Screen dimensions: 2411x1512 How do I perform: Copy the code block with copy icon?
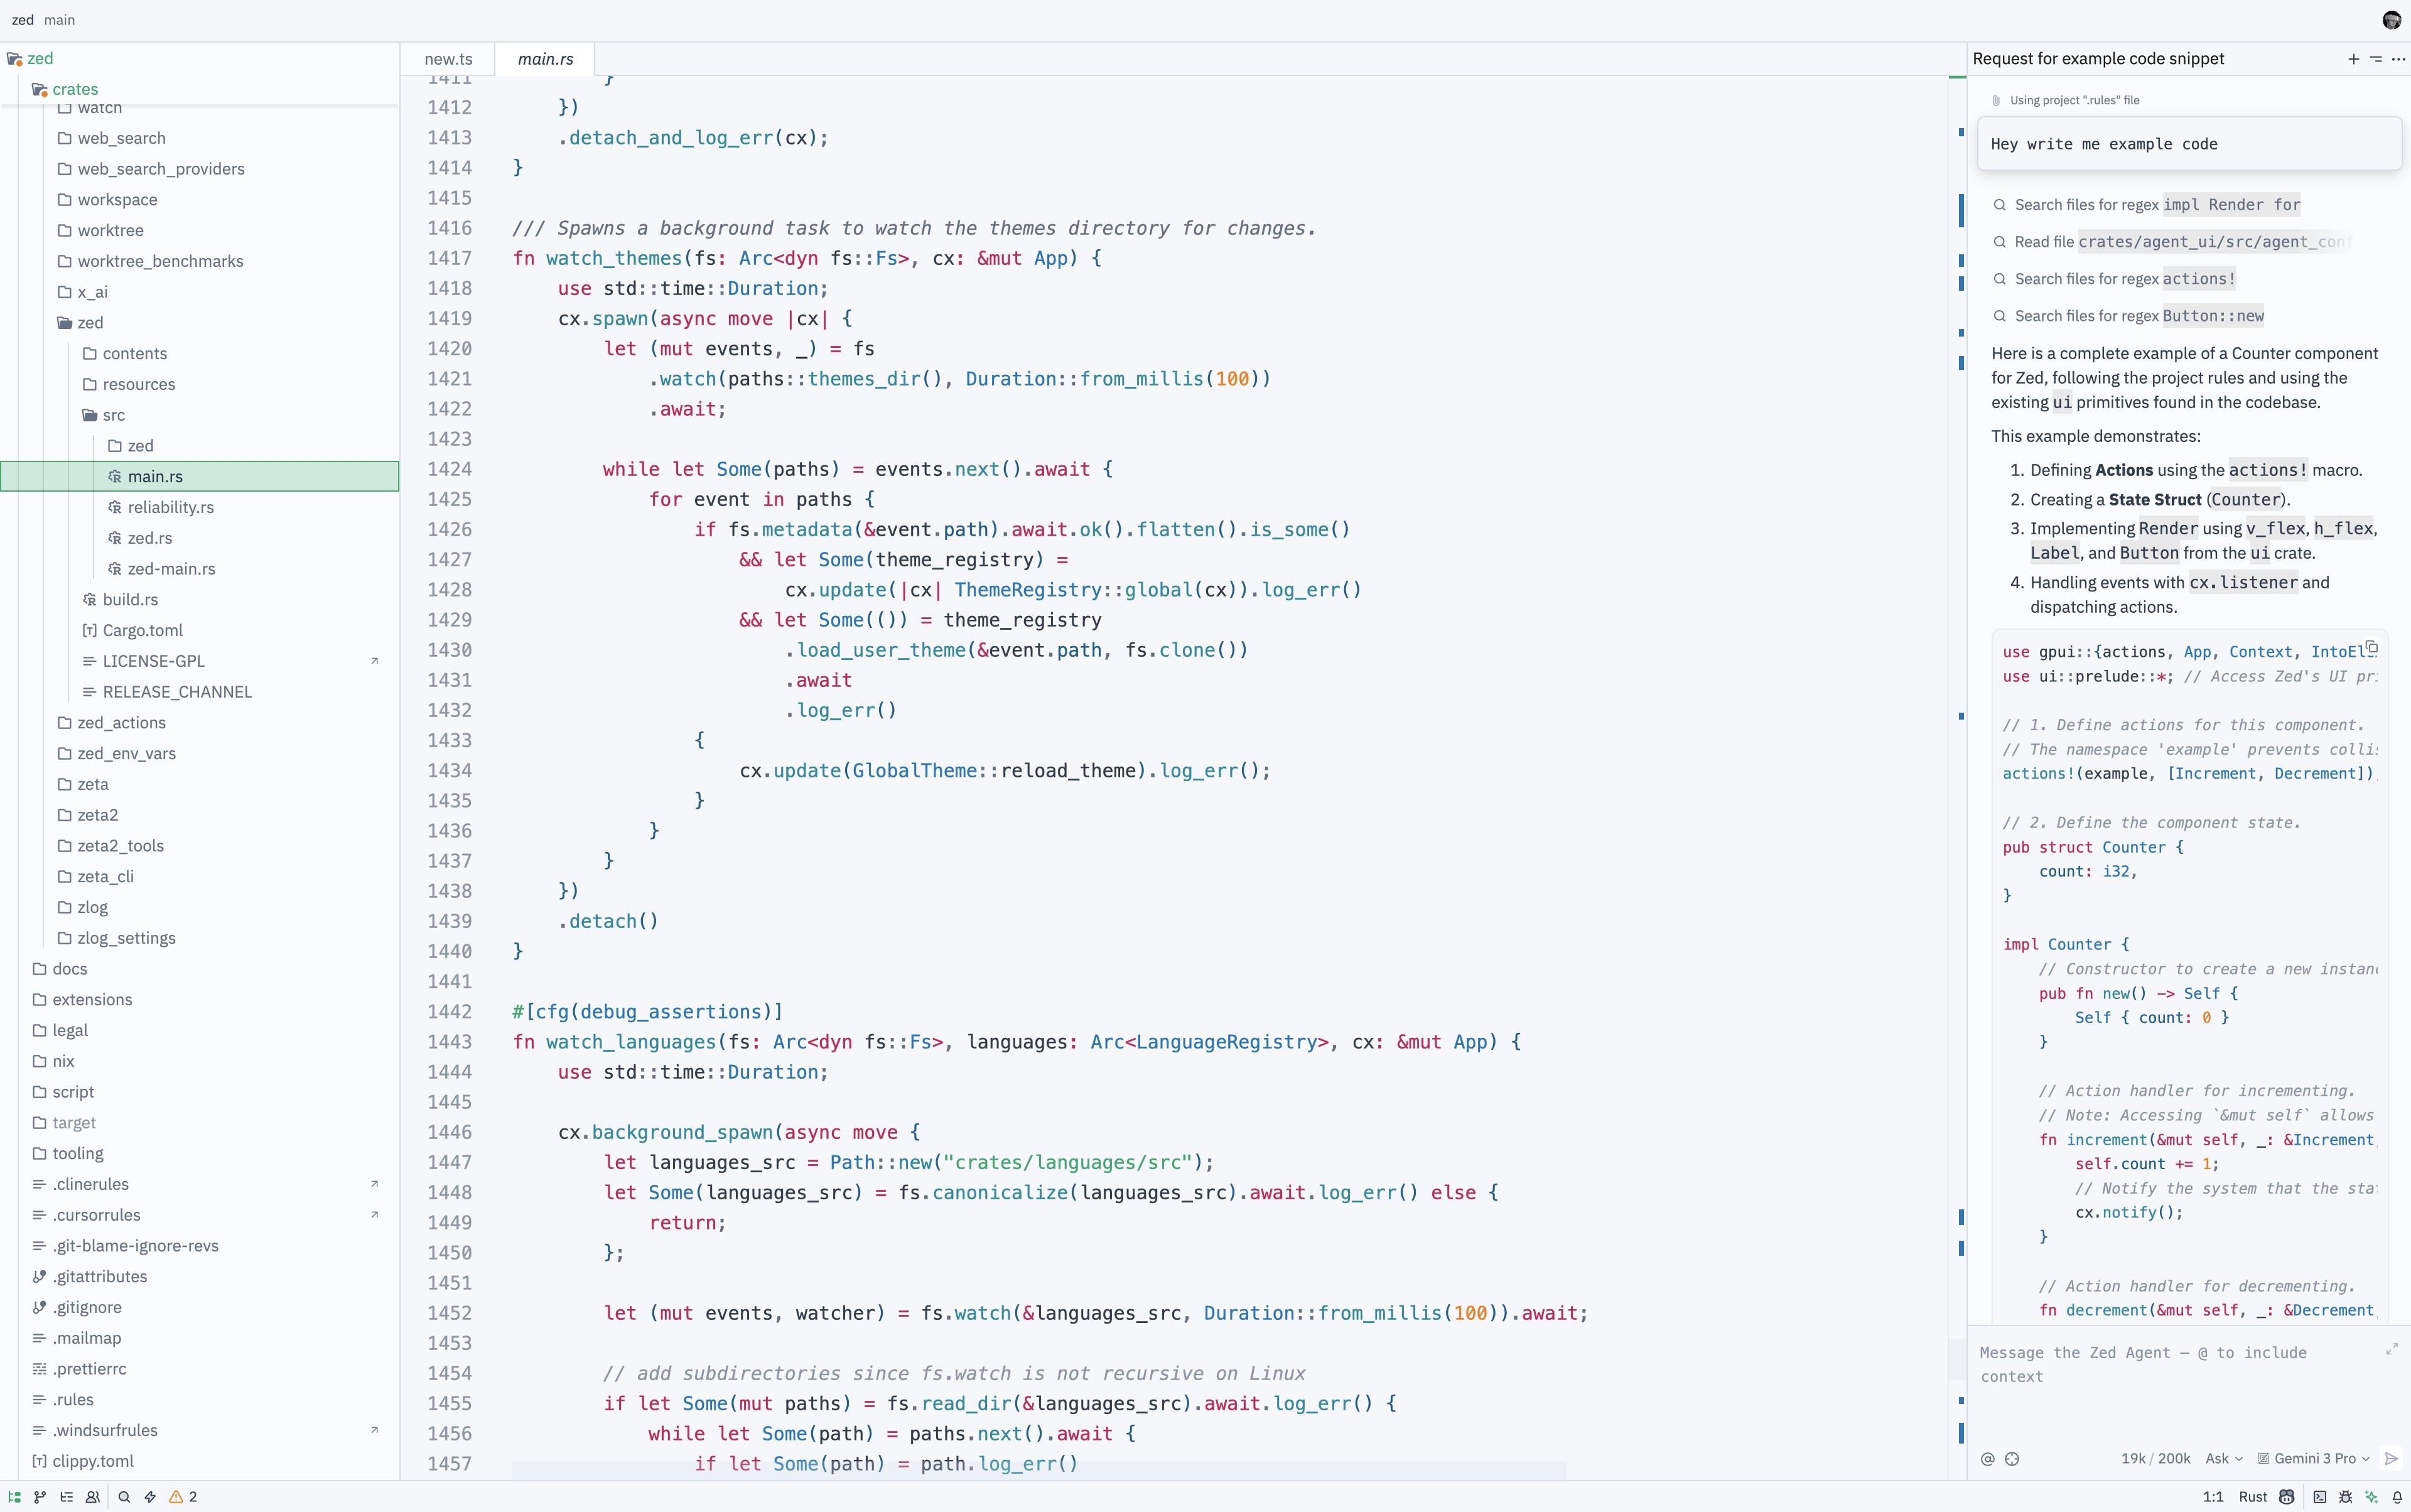point(2371,648)
